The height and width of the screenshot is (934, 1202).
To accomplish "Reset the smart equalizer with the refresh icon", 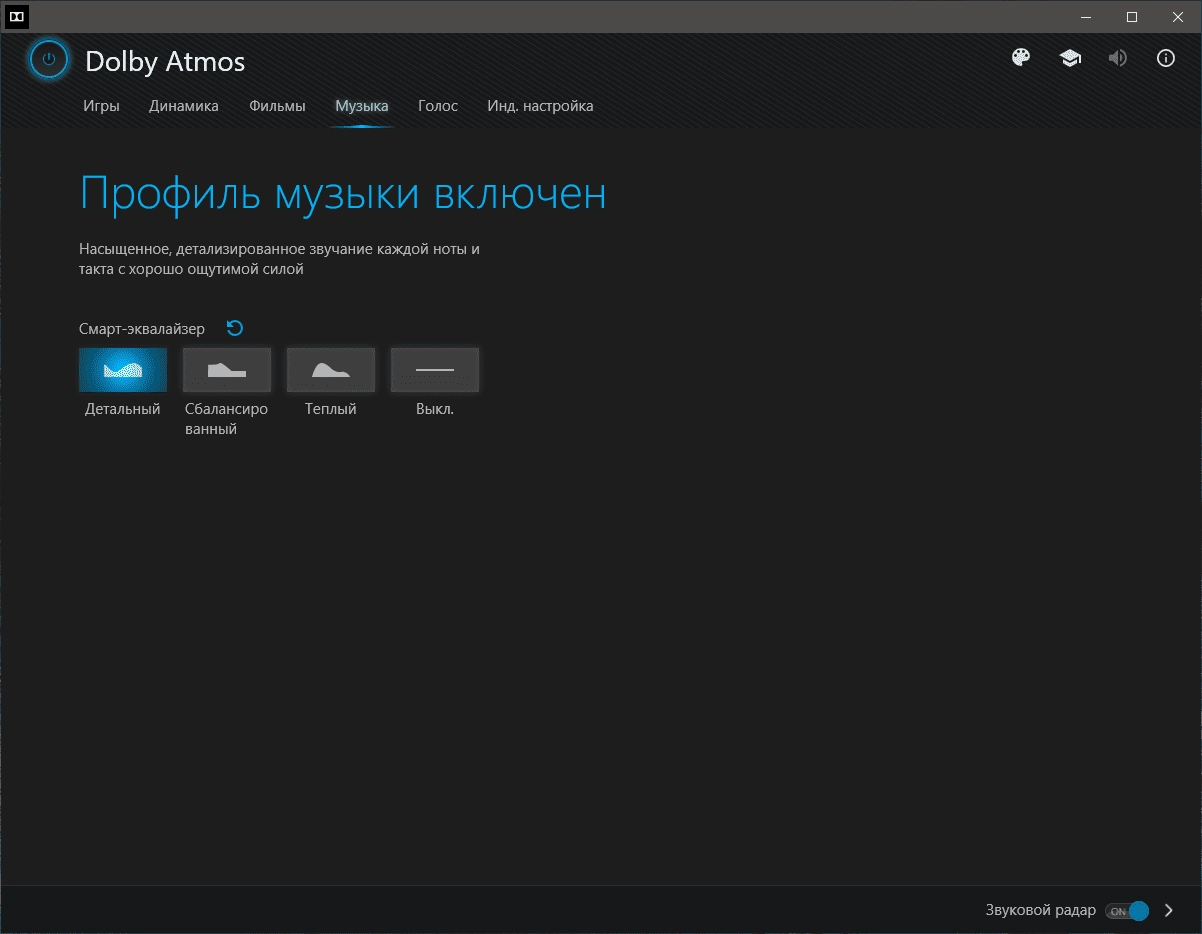I will pos(235,328).
